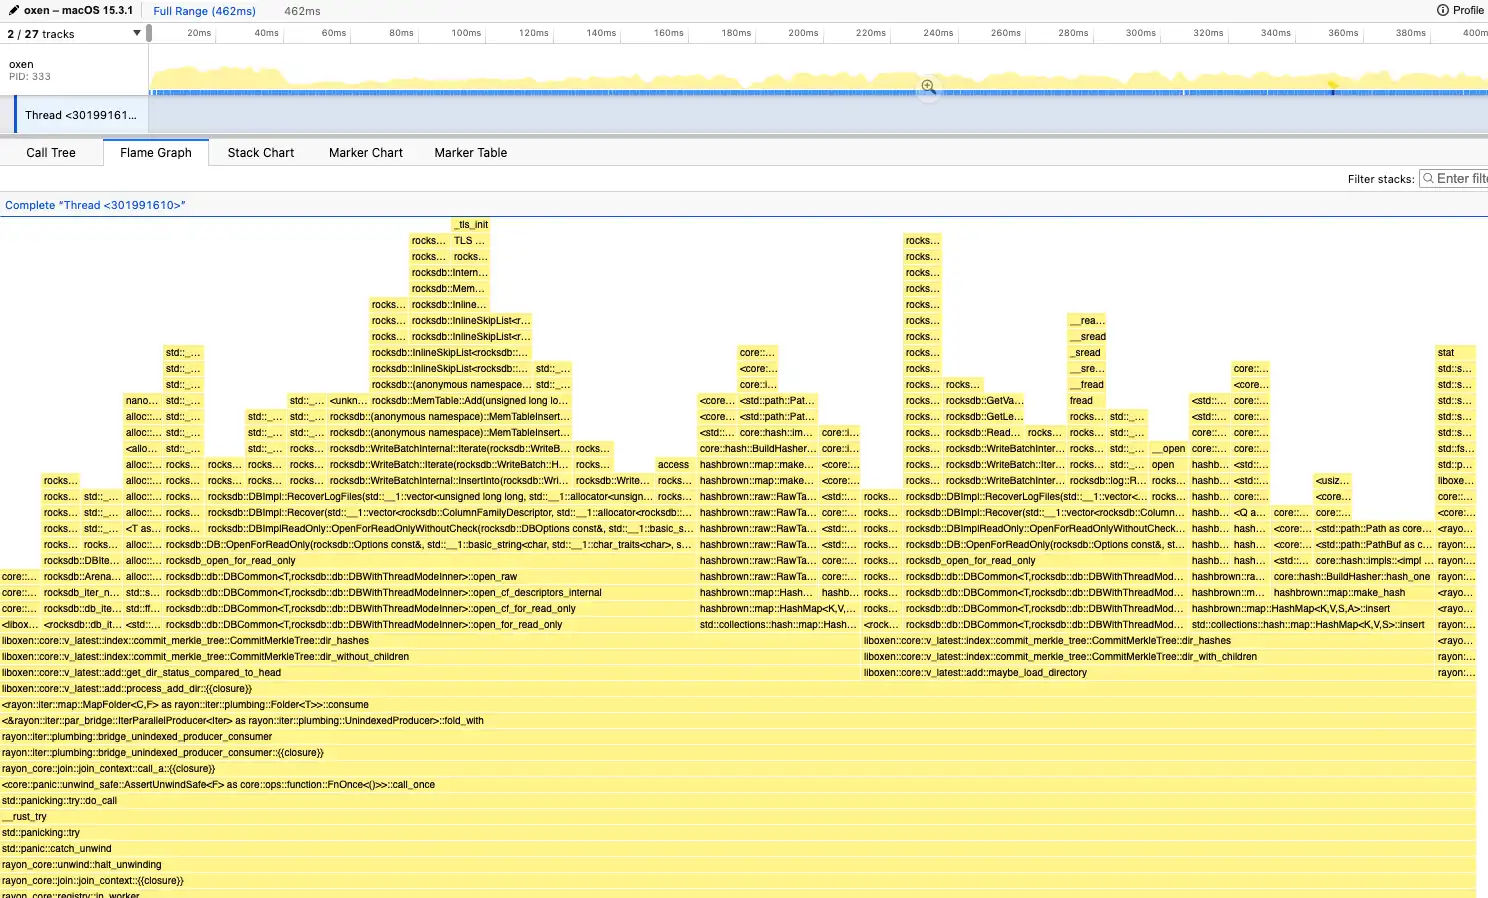This screenshot has height=898, width=1488.
Task: Open the '2 / 27 tracks' dropdown
Action: click(137, 34)
